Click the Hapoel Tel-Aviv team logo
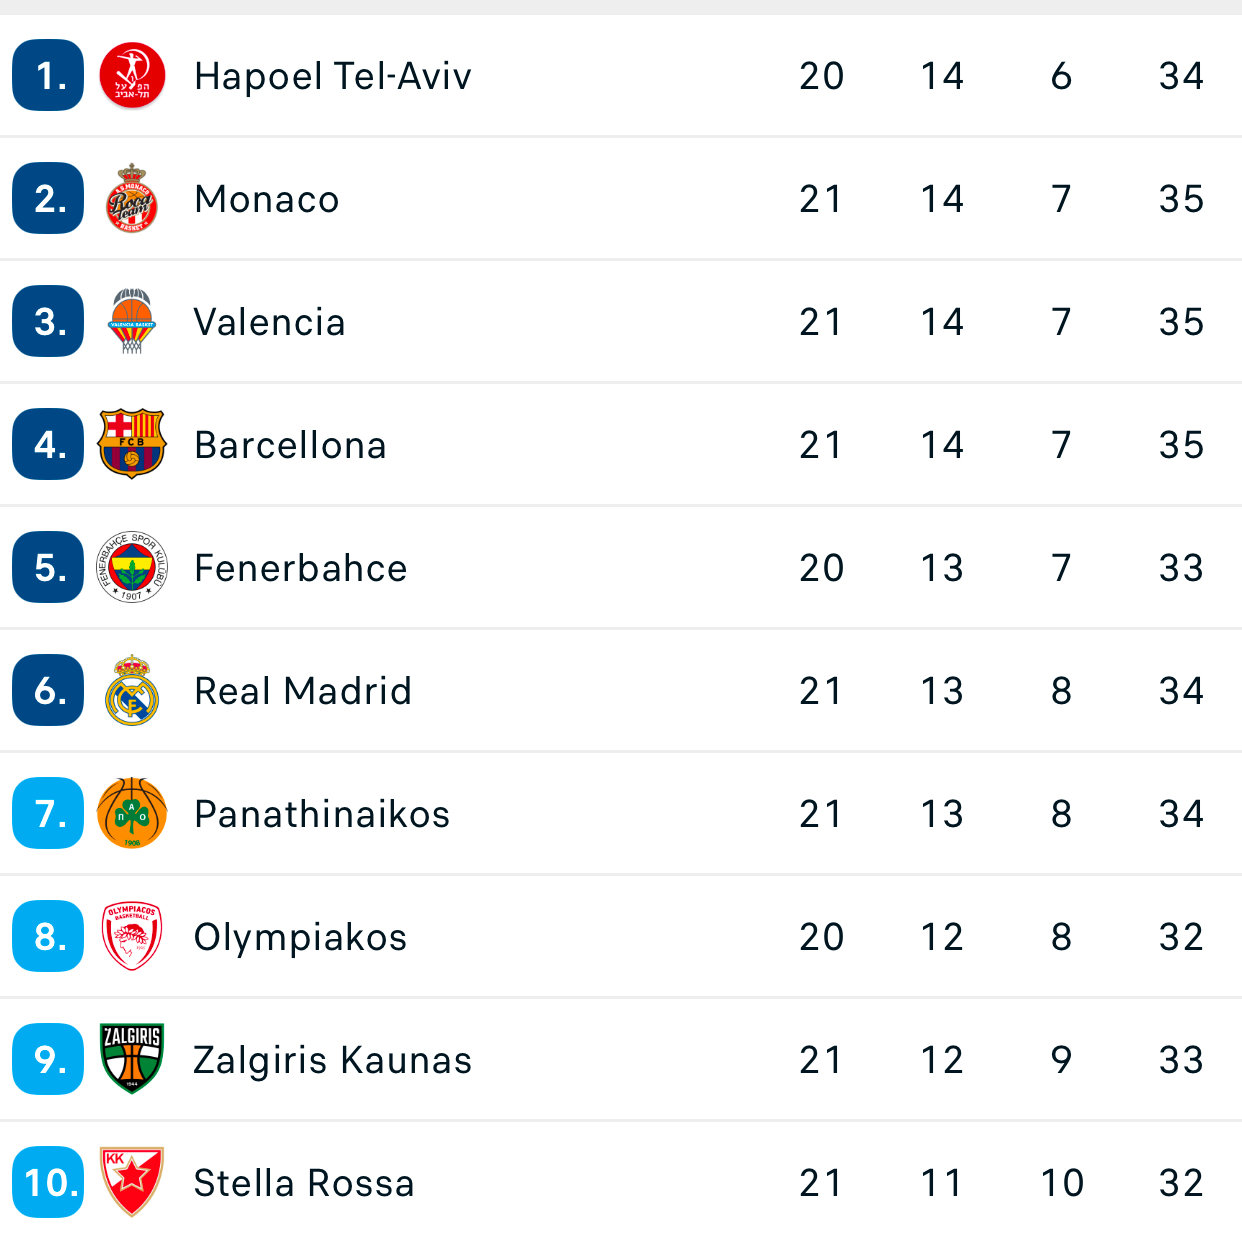Viewport: 1242px width, 1236px height. (132, 76)
